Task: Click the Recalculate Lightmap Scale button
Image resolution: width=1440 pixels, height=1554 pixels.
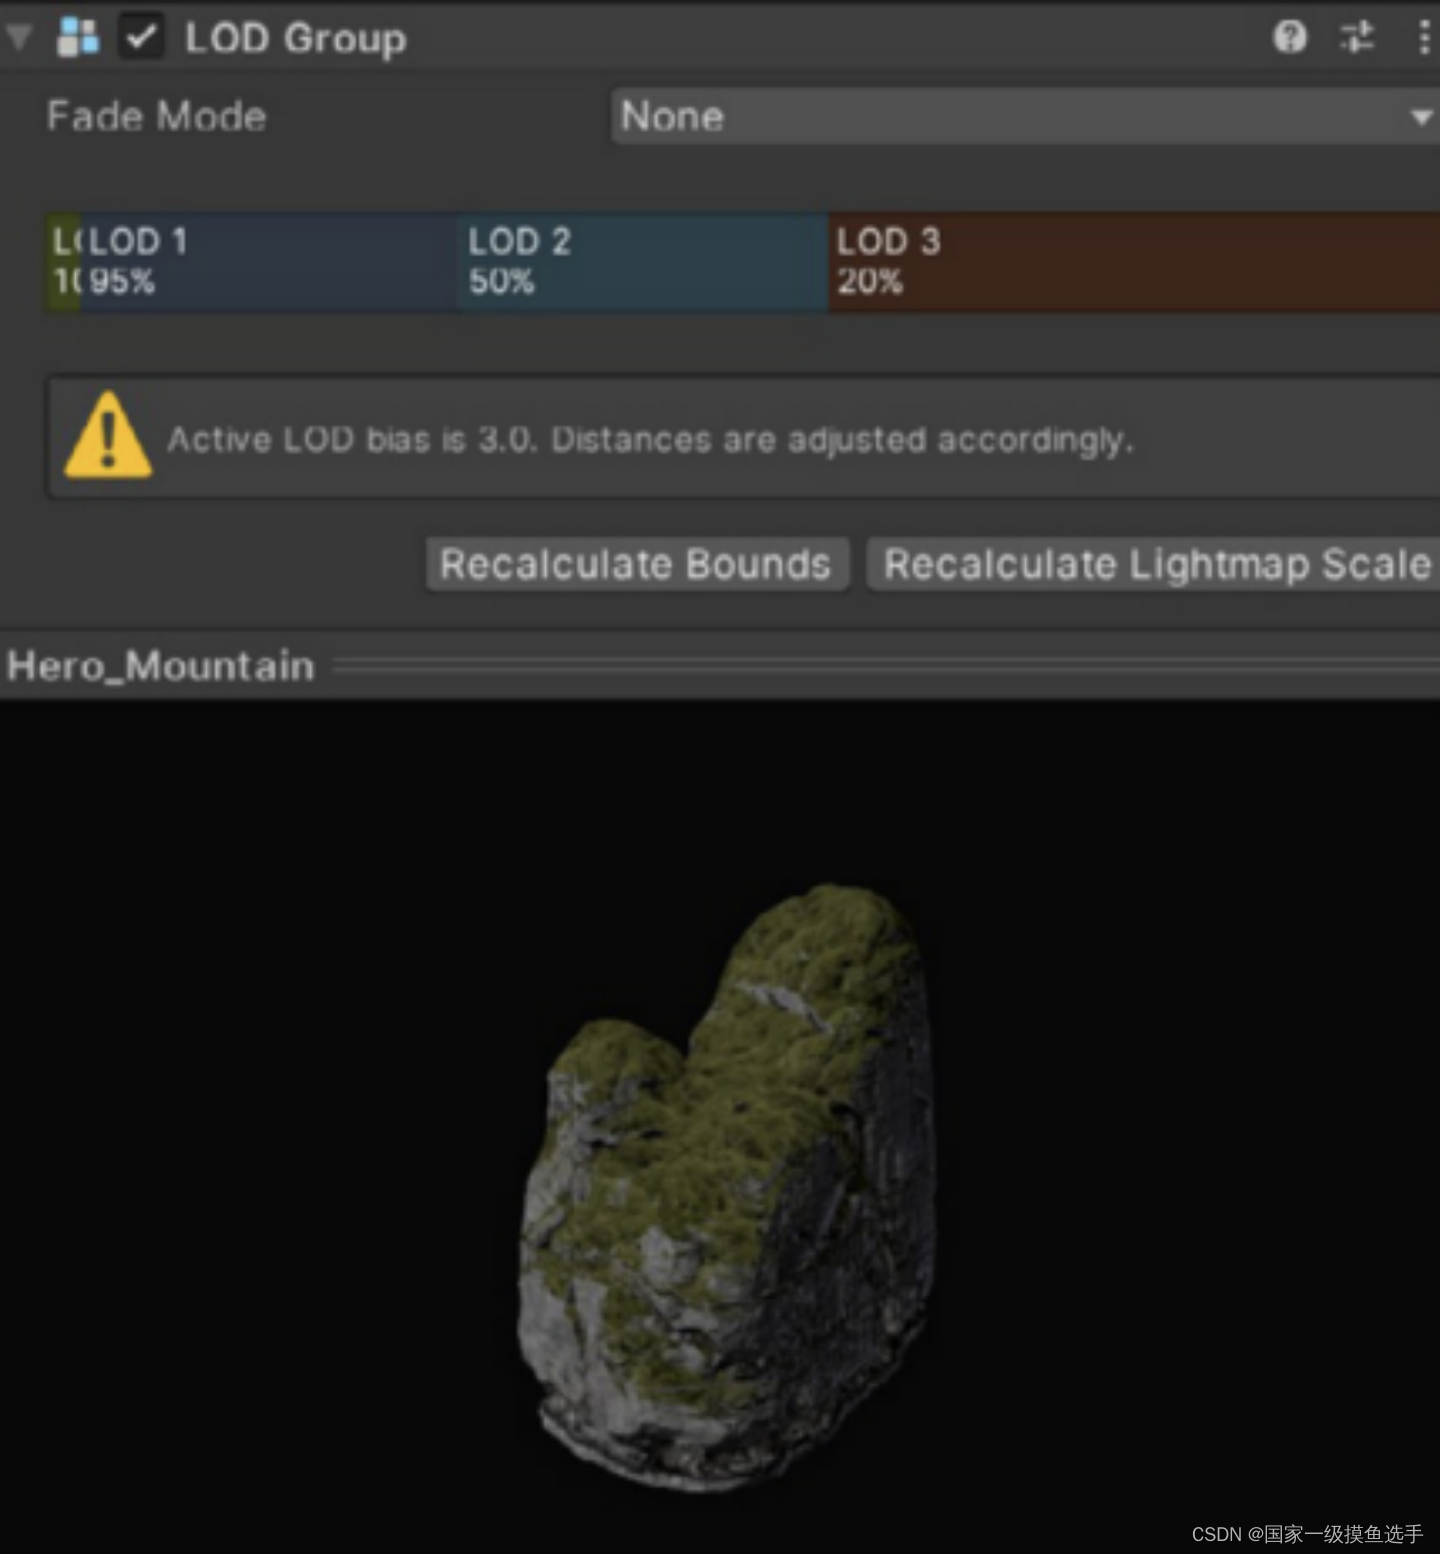Action: click(x=1154, y=564)
